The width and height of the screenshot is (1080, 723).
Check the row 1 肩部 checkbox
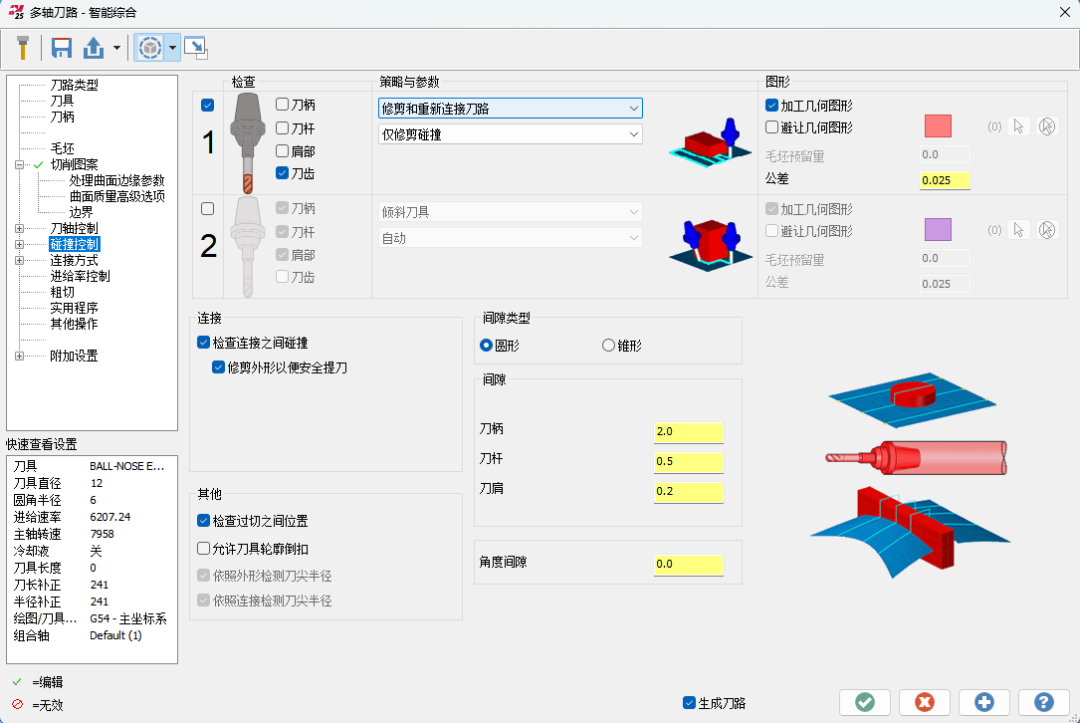tap(282, 151)
